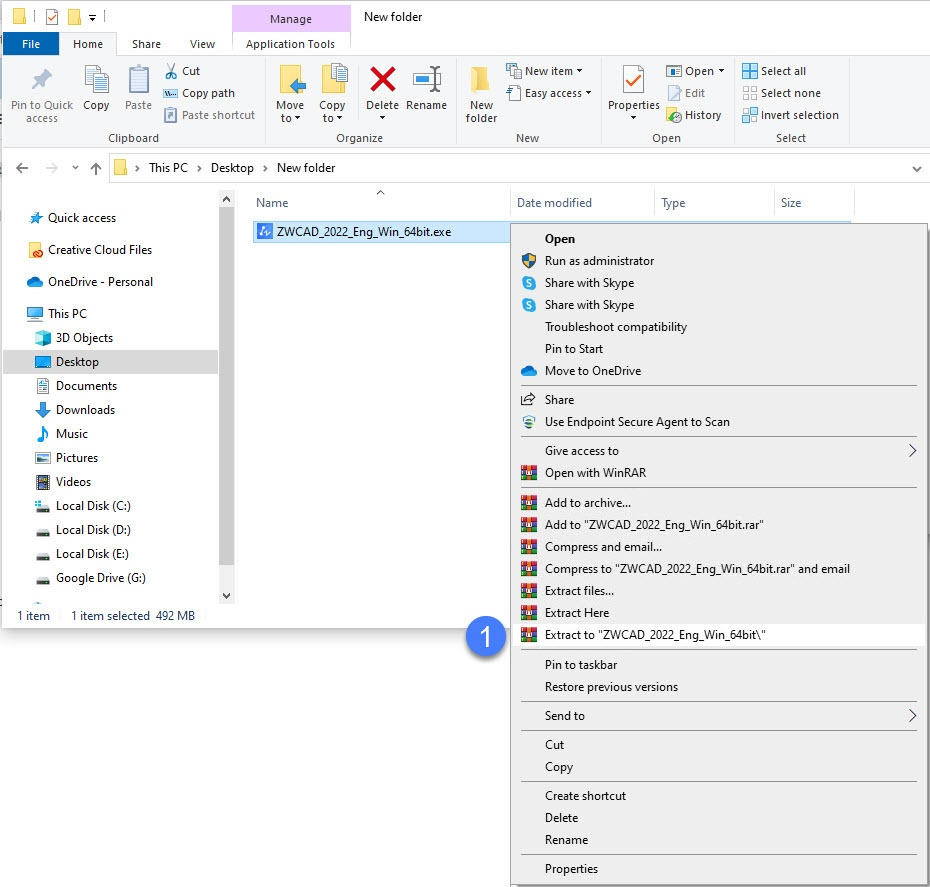Select Troubleshoot compatibility menu entry

(x=719, y=327)
